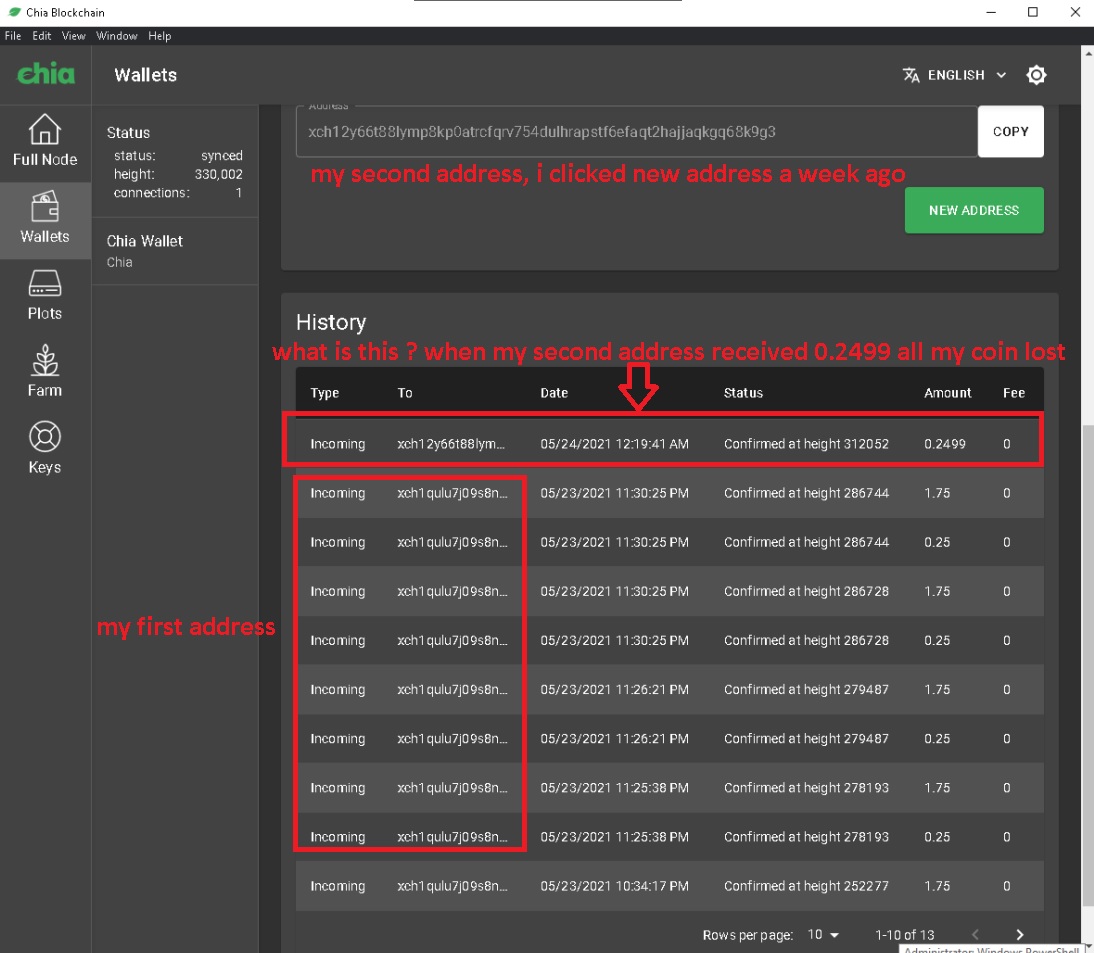This screenshot has width=1094, height=953.
Task: Close the Chia Blockchain window
Action: [x=1074, y=12]
